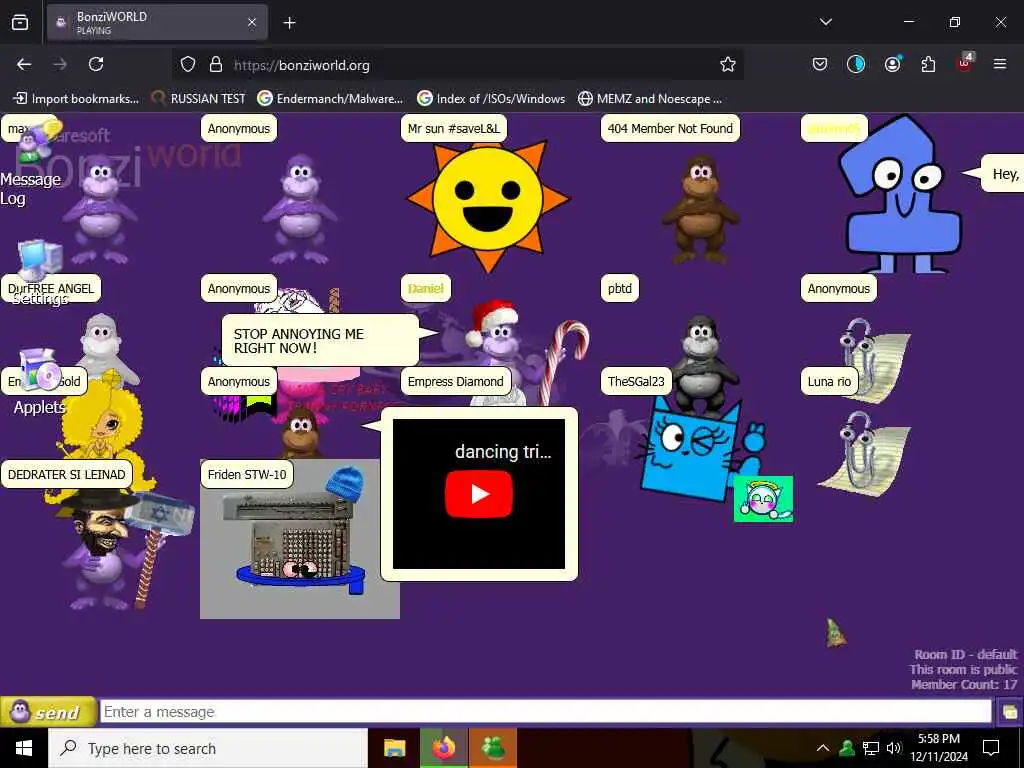Click the 404 Member Not Found brown gorilla
The image size is (1024, 768).
(700, 209)
